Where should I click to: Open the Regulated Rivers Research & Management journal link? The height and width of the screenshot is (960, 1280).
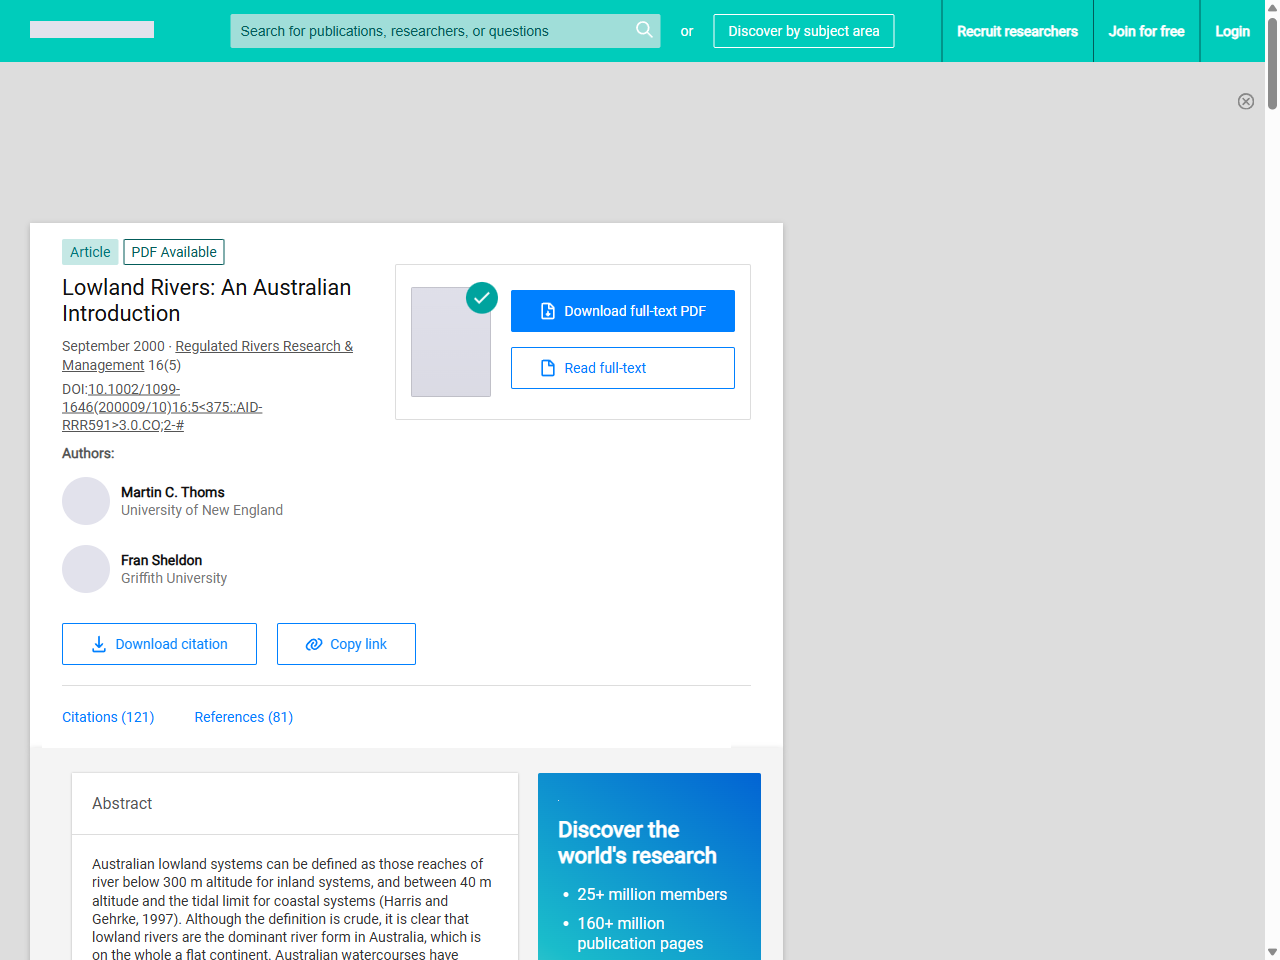click(263, 346)
